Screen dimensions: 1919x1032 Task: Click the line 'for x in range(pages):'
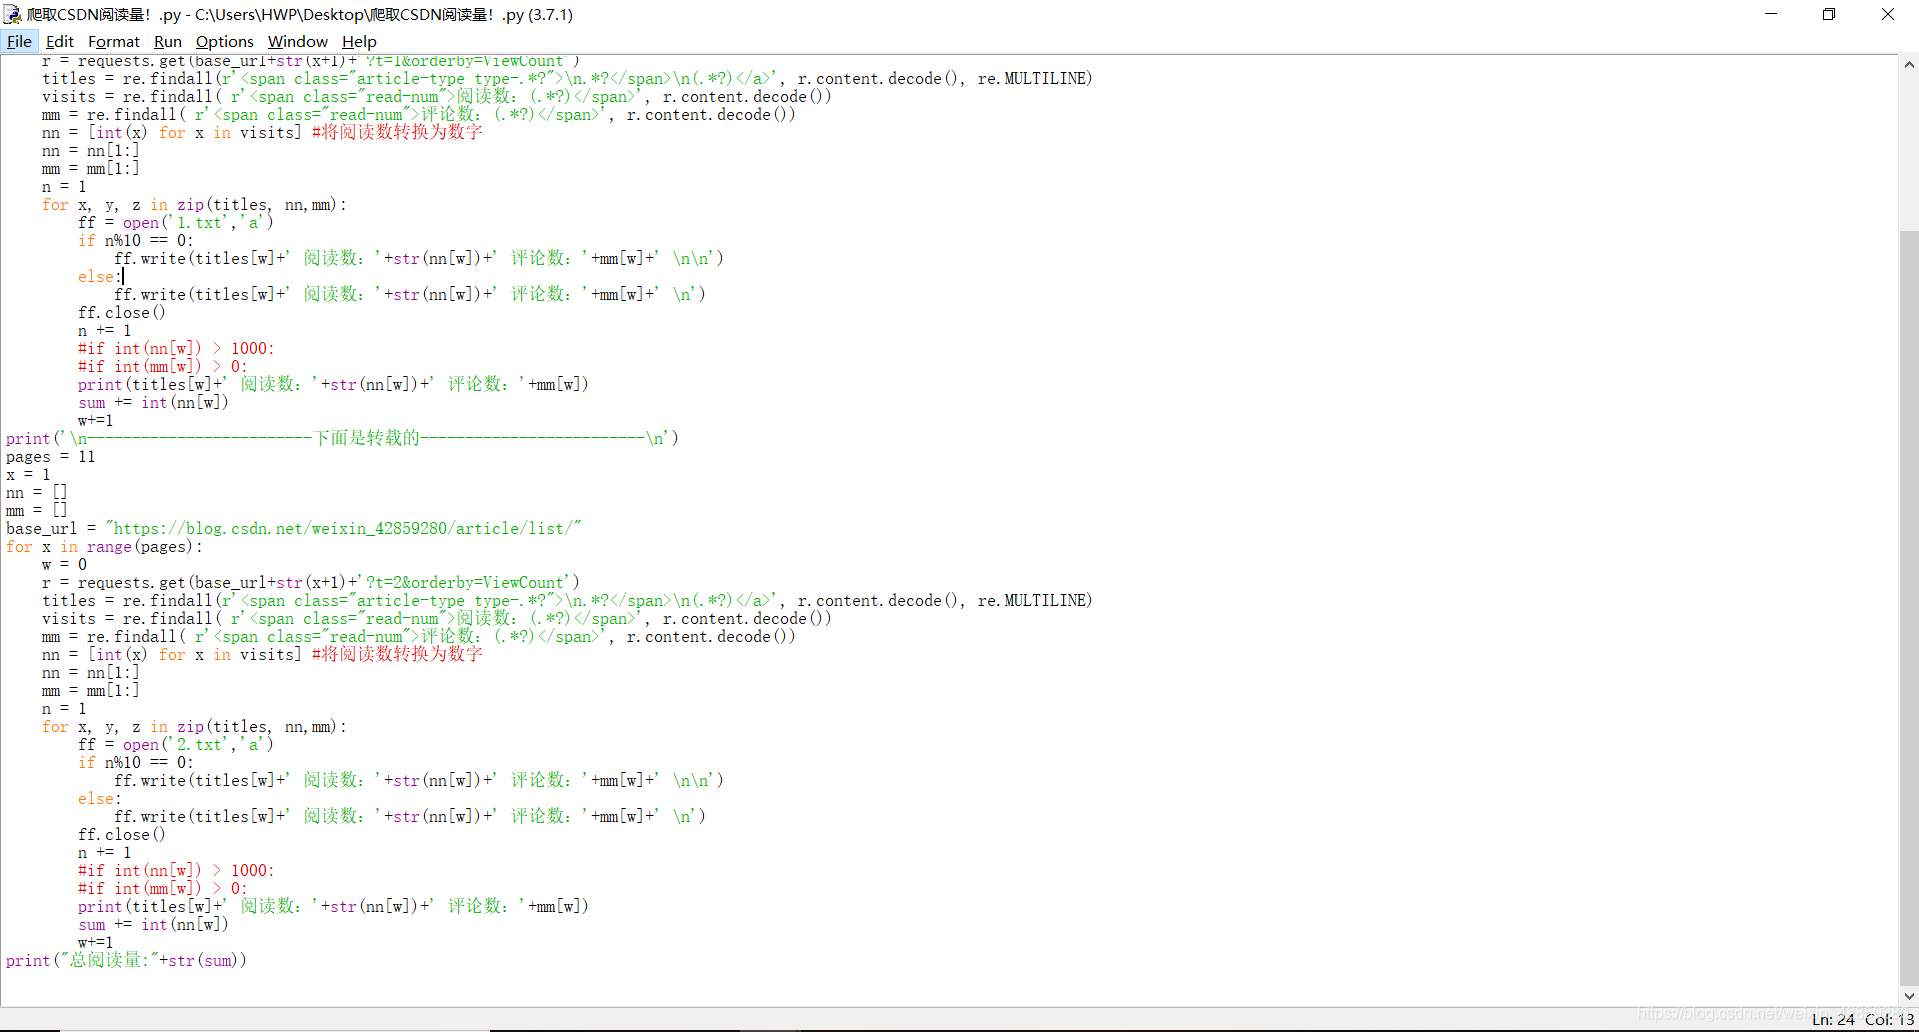[104, 547]
